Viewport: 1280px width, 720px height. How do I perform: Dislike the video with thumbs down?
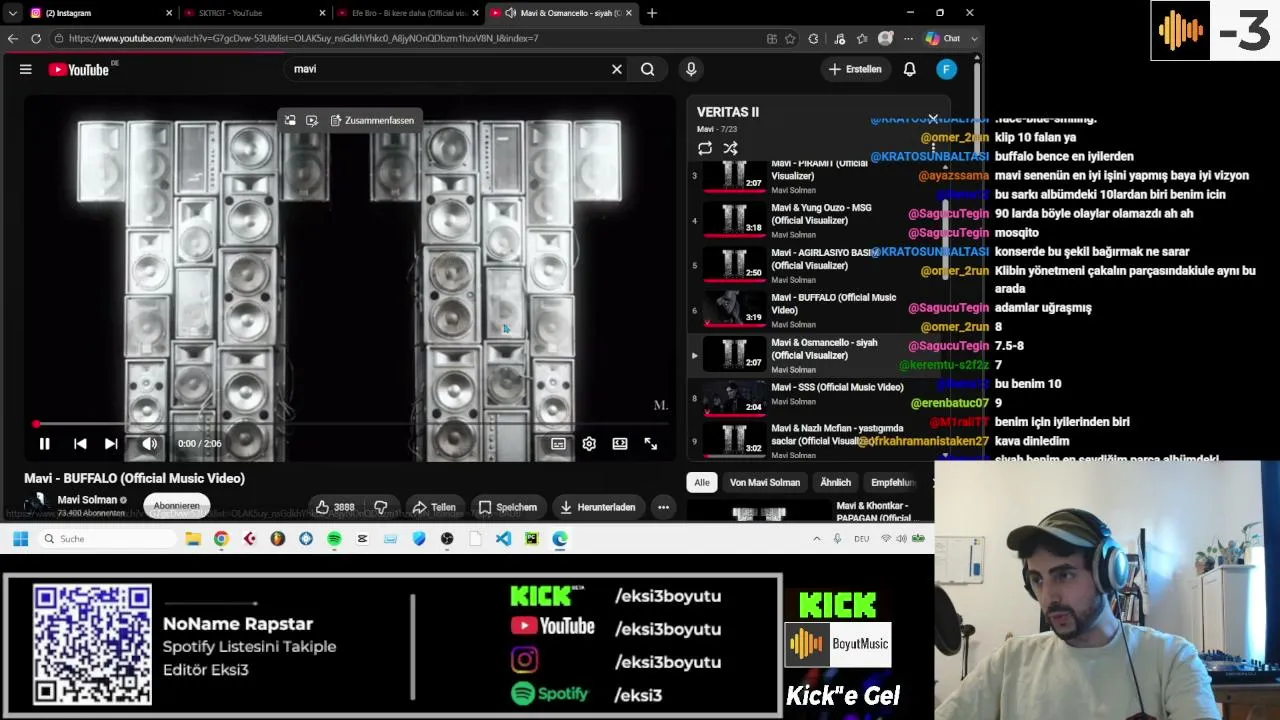(381, 507)
